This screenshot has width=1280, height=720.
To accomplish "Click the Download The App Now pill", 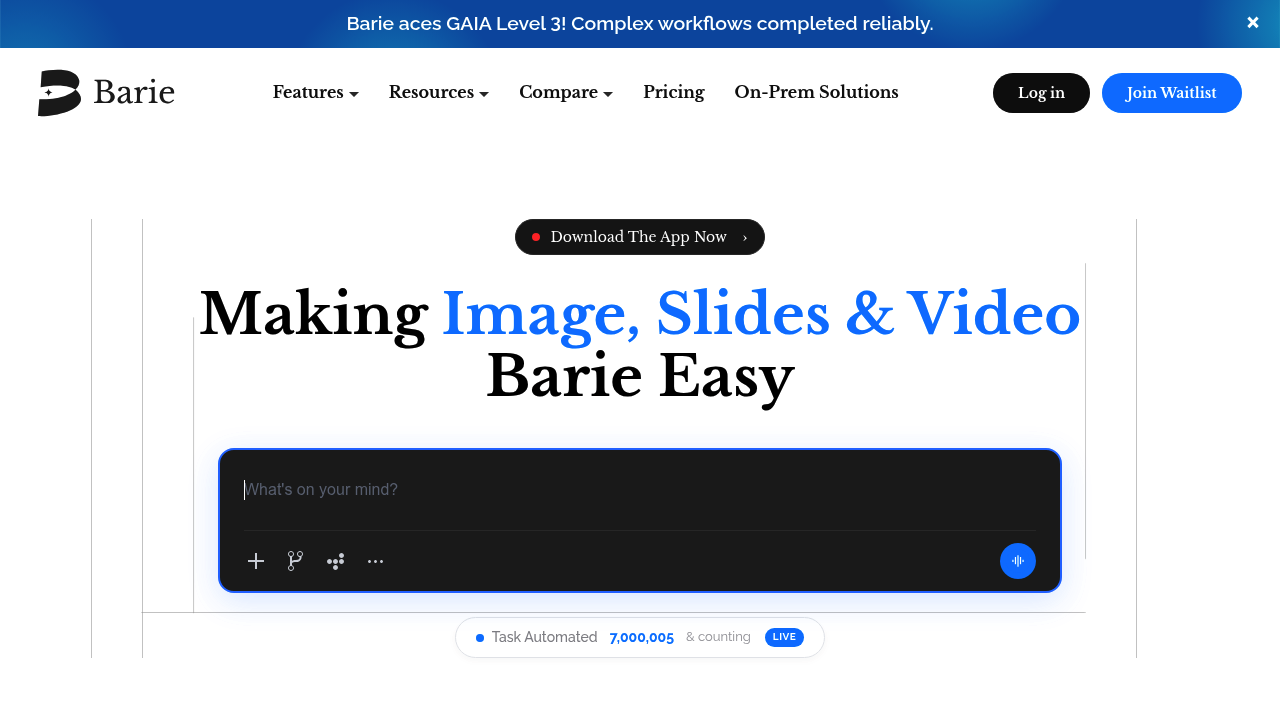I will click(x=640, y=237).
